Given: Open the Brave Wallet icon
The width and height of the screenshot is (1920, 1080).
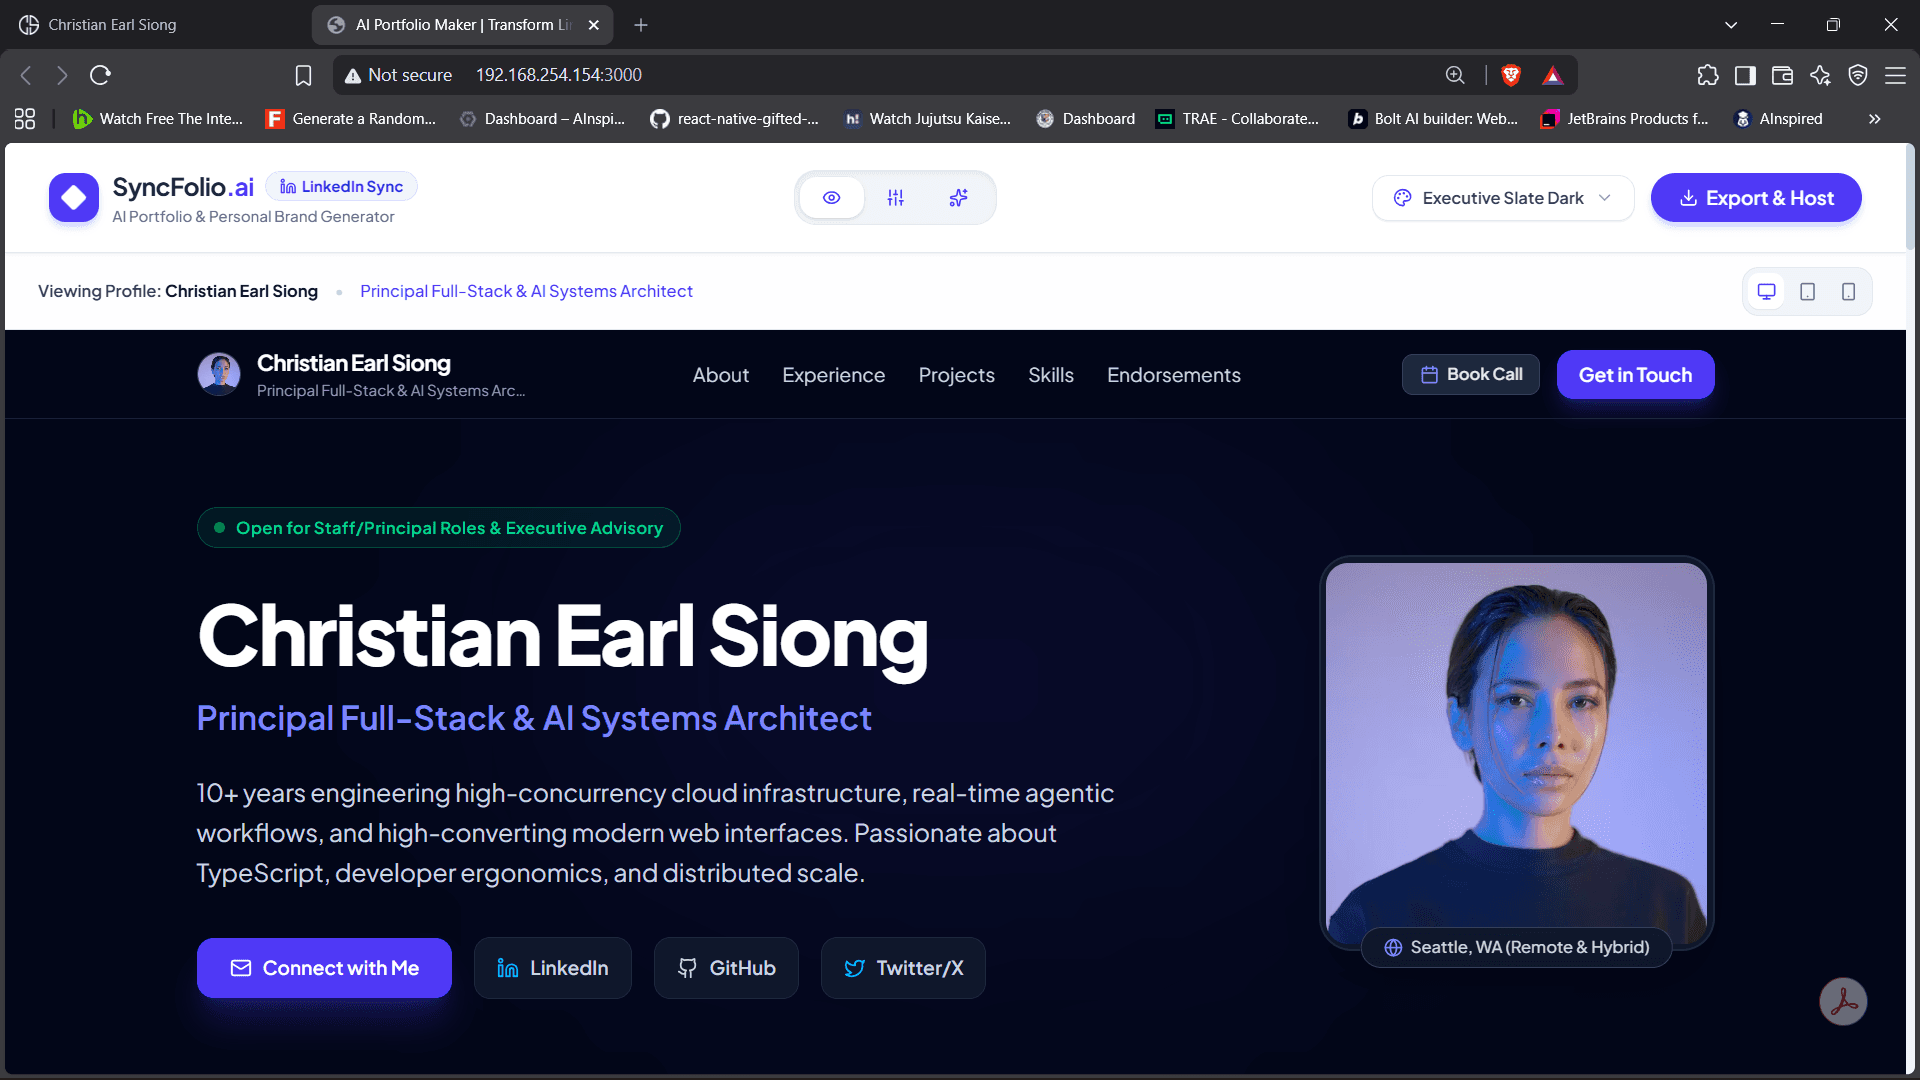Looking at the screenshot, I should [1782, 75].
